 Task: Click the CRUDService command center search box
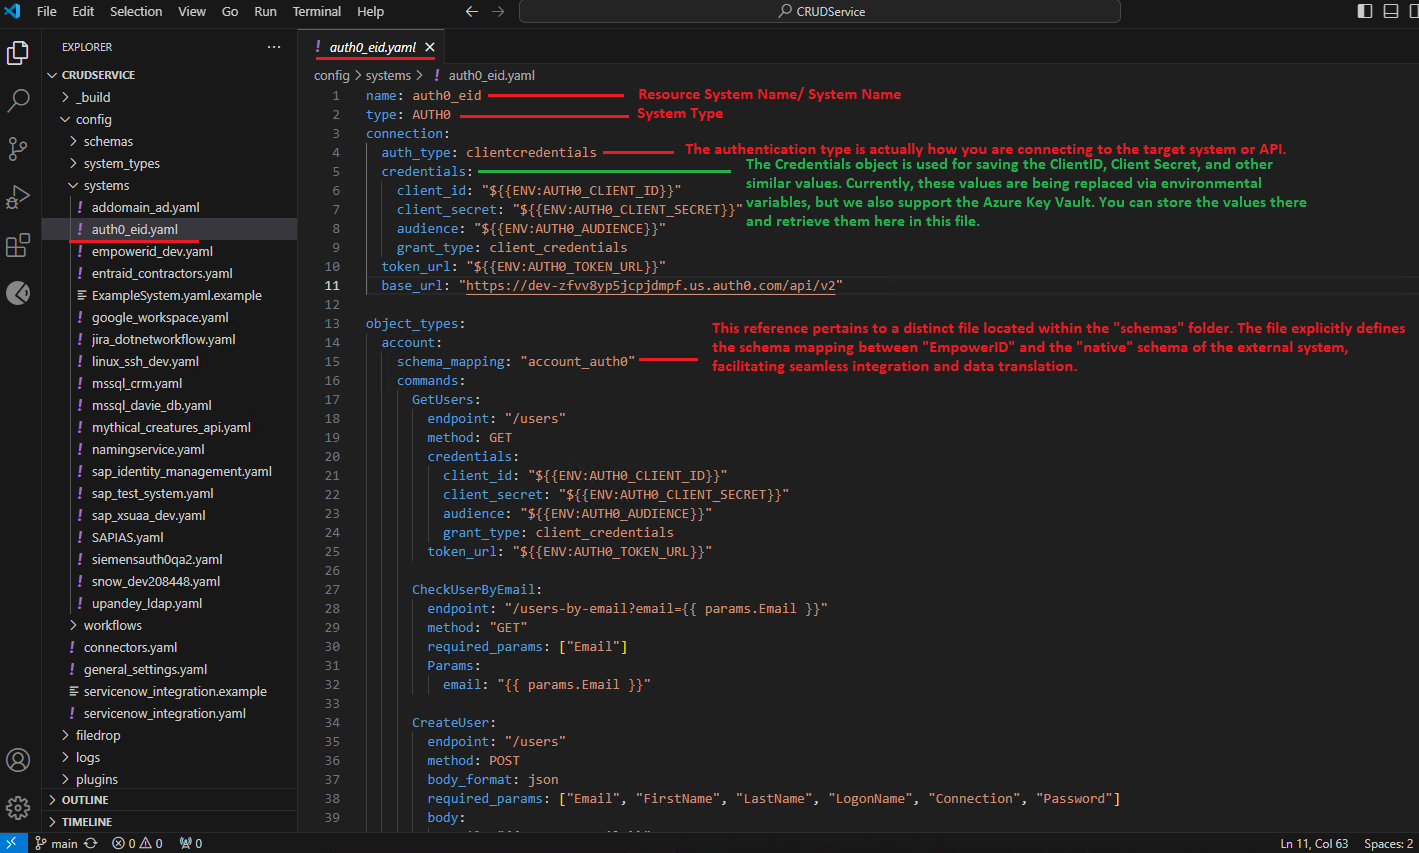820,11
